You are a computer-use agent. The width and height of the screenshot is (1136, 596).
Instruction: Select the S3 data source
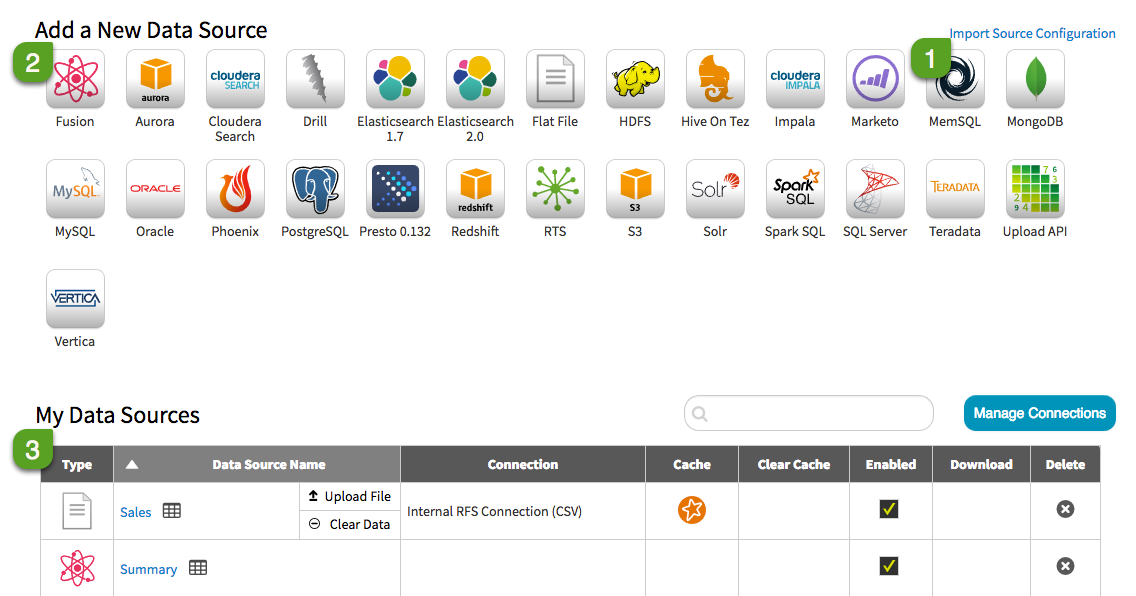click(635, 188)
